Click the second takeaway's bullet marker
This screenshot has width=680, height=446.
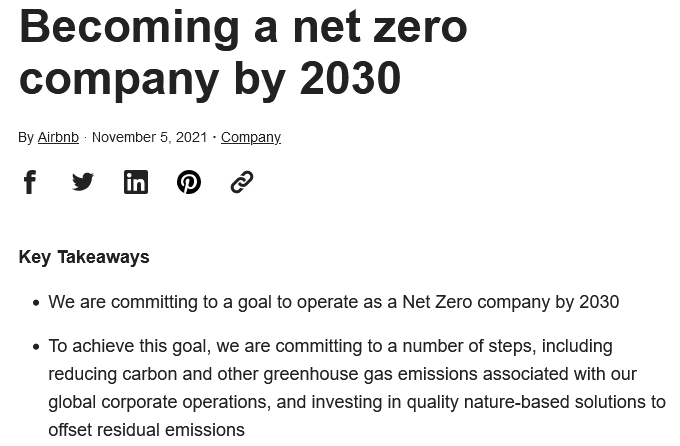(36, 347)
